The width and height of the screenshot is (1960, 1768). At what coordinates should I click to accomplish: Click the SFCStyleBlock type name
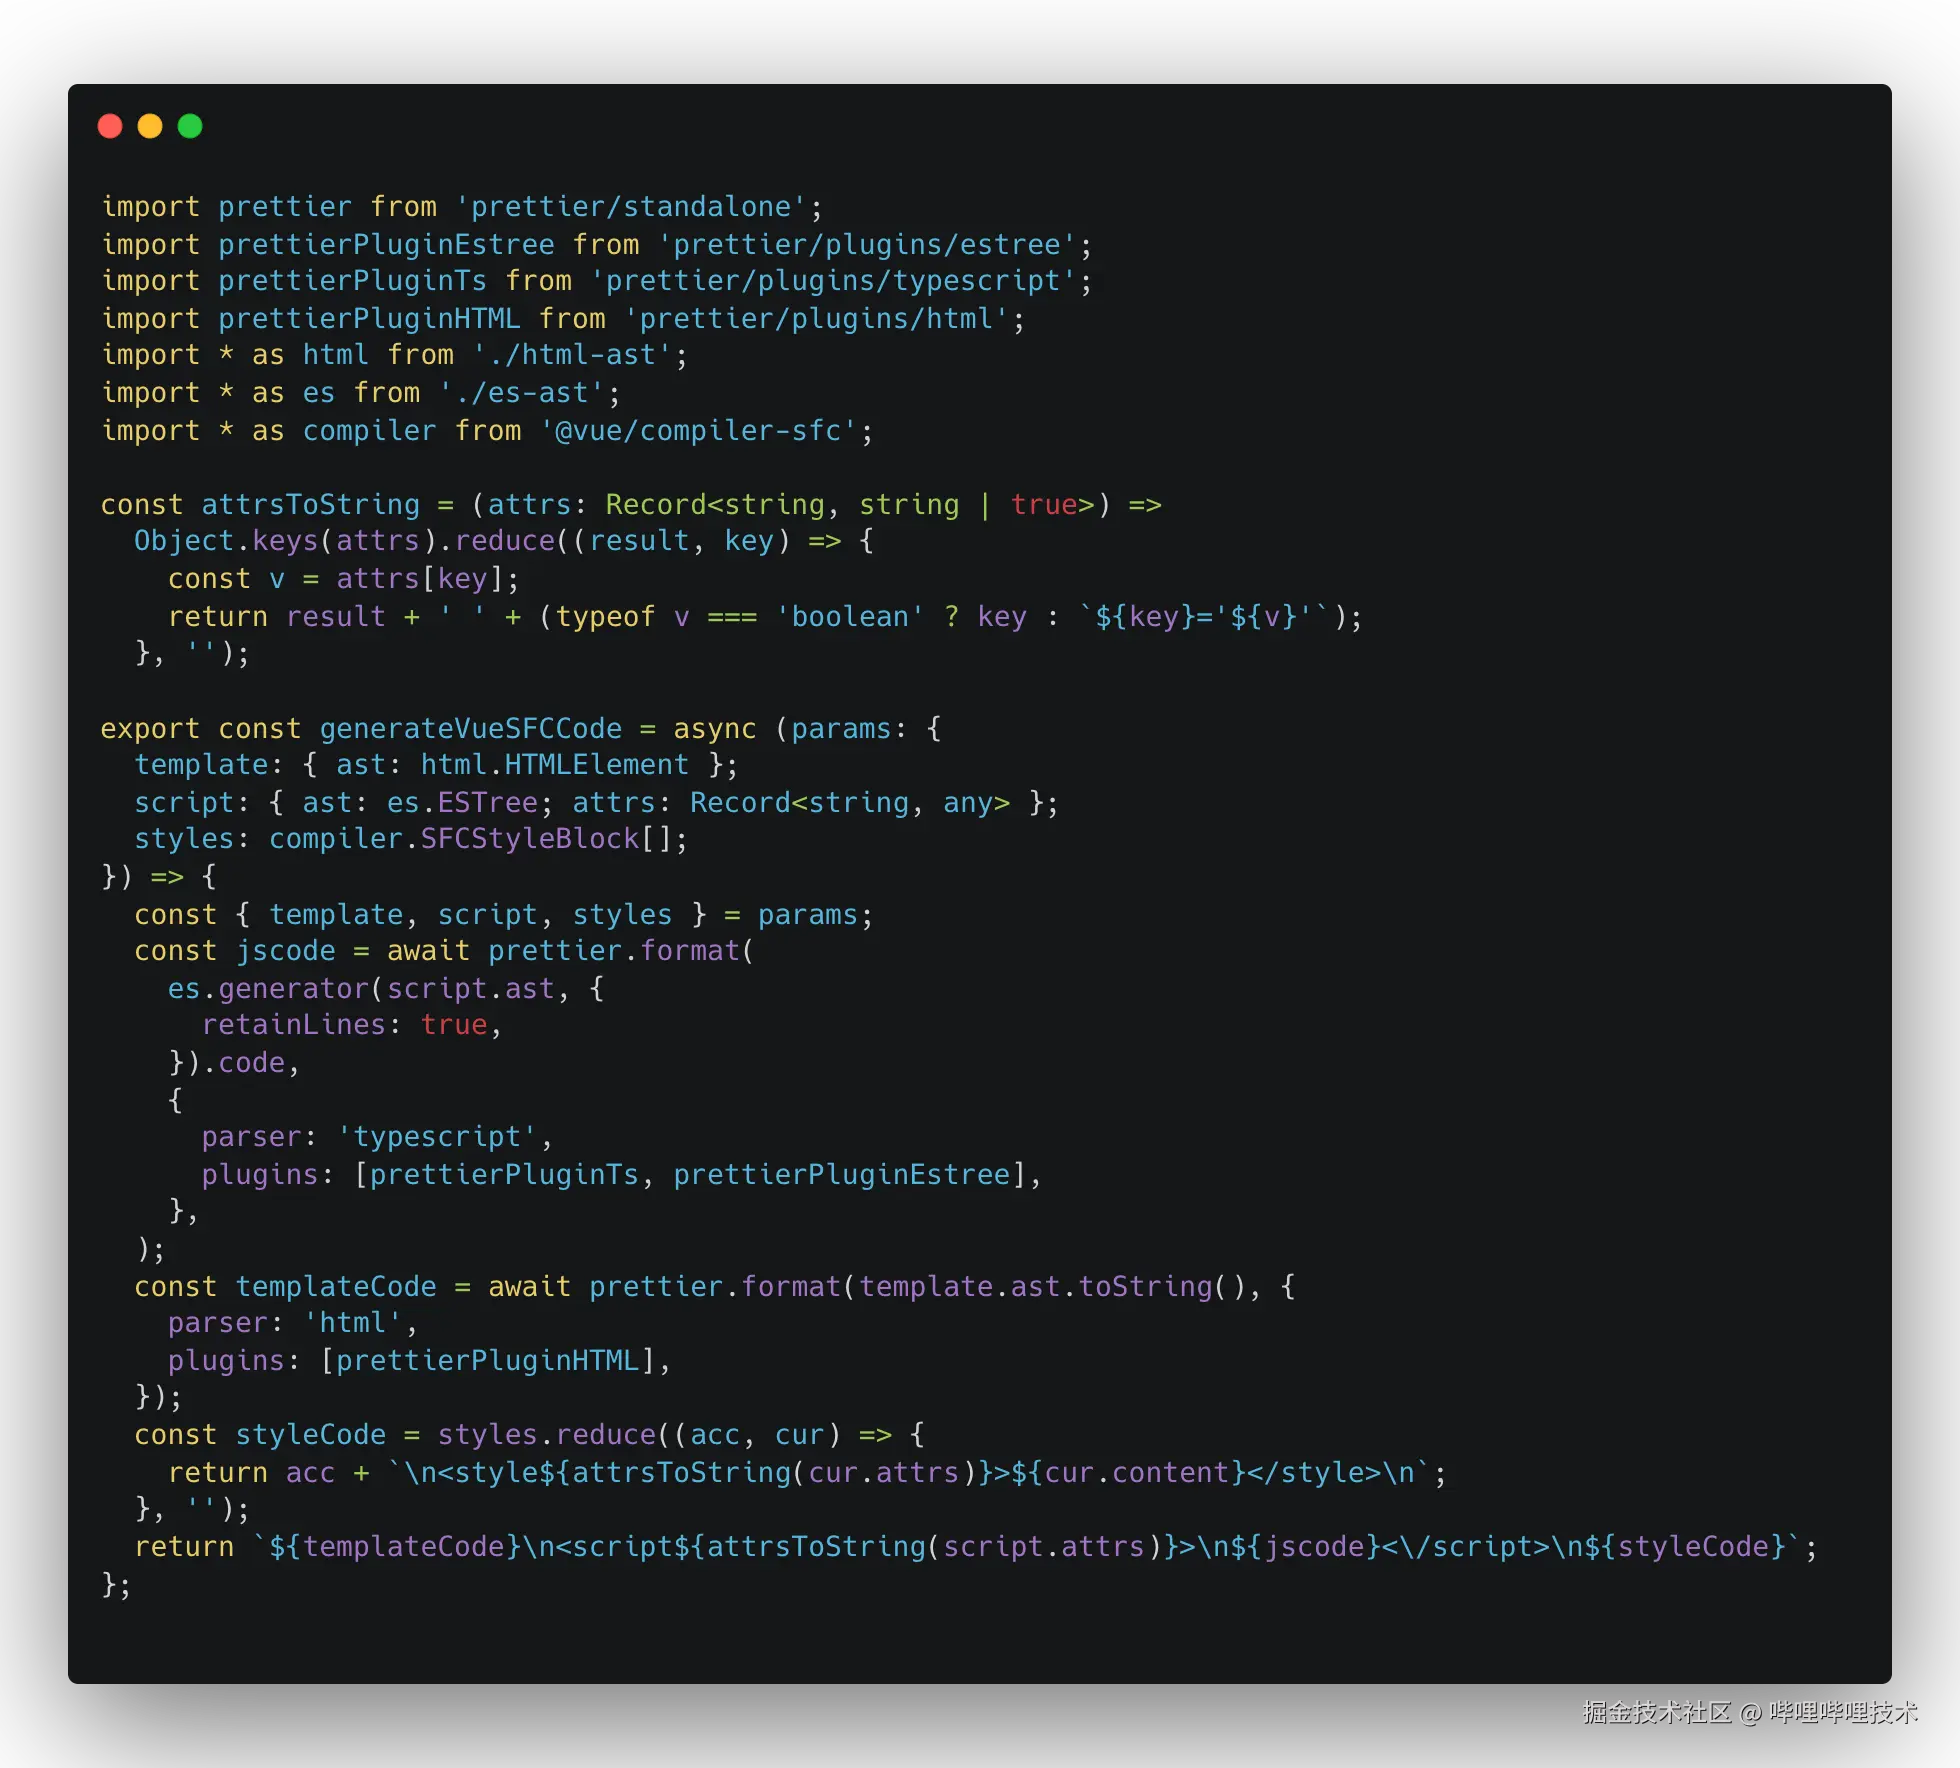tap(529, 839)
